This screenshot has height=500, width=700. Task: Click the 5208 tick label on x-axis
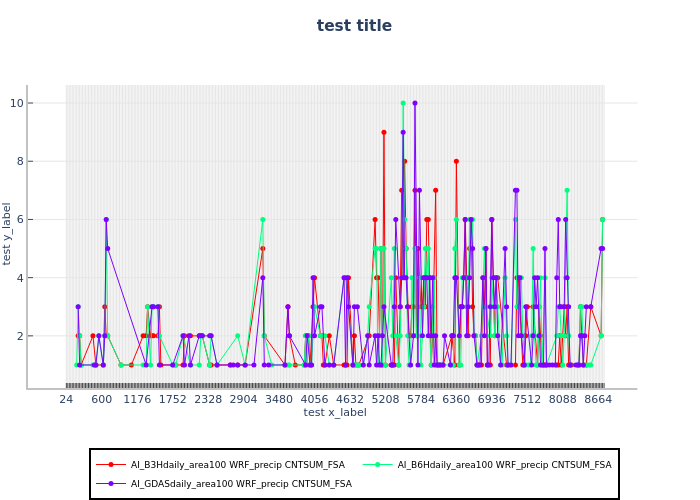tap(386, 399)
